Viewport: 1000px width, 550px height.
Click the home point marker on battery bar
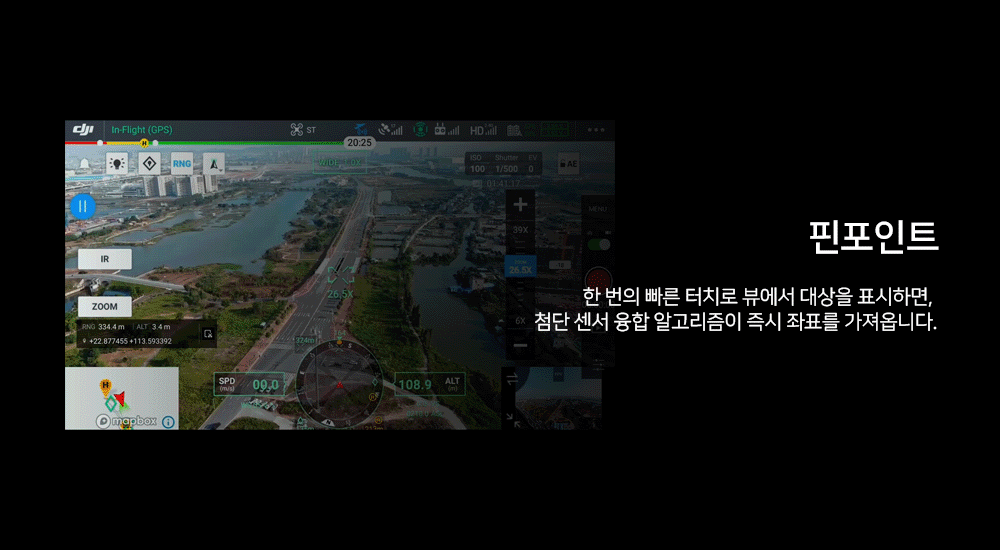tap(144, 143)
